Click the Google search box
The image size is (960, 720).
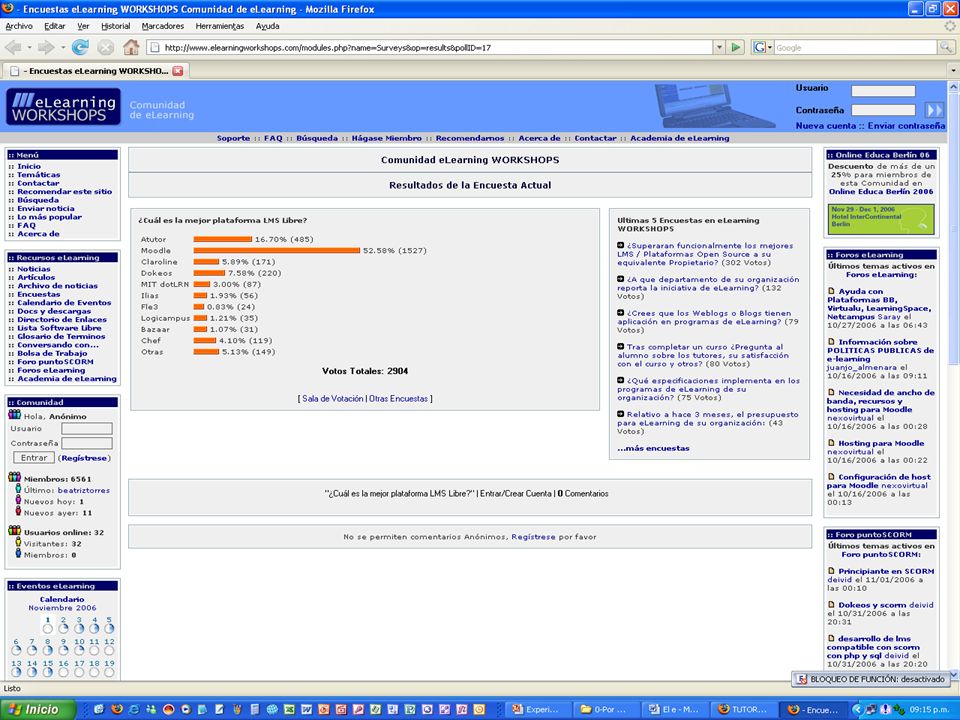[x=855, y=47]
